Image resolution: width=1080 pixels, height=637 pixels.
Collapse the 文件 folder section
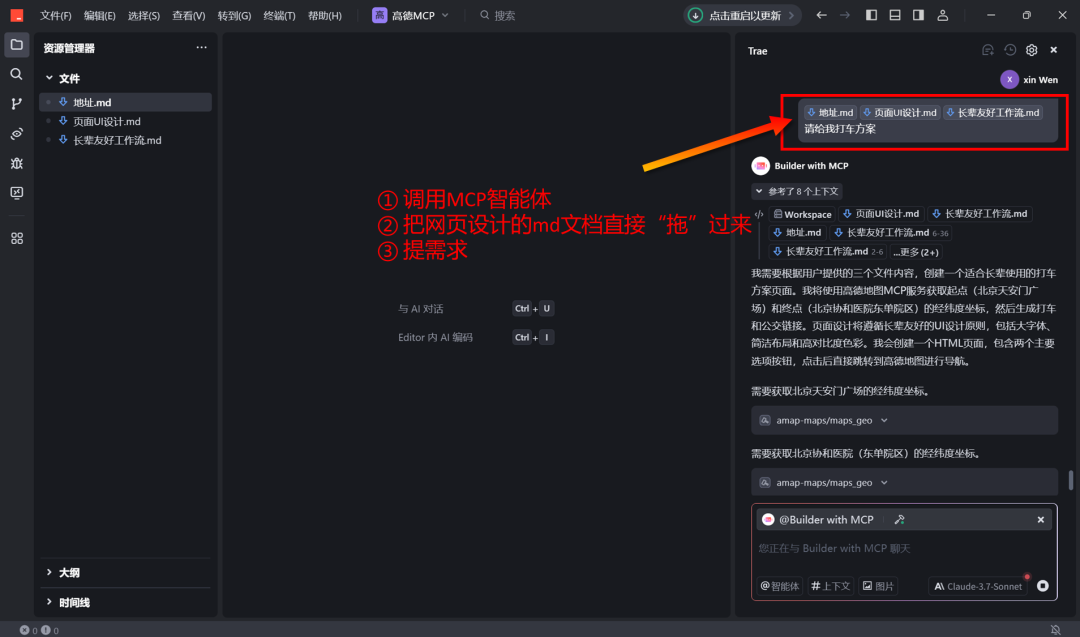125,79
